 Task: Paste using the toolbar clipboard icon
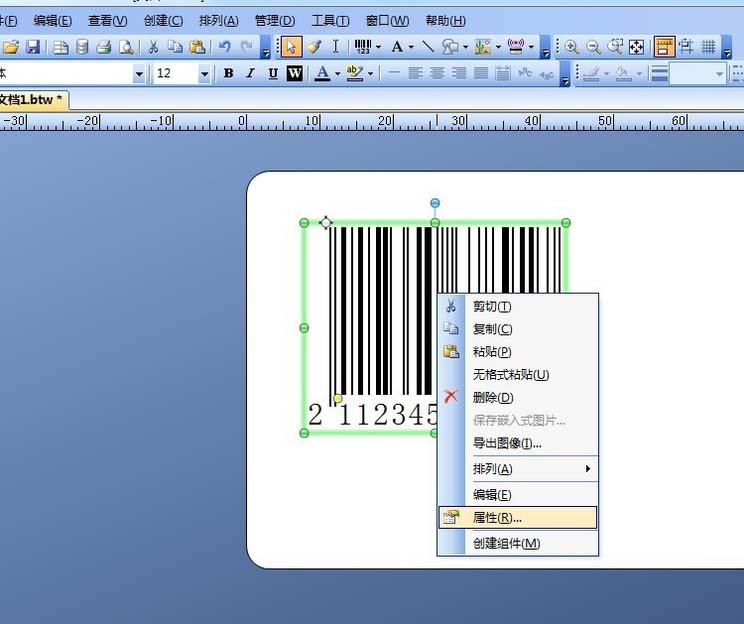(x=197, y=47)
